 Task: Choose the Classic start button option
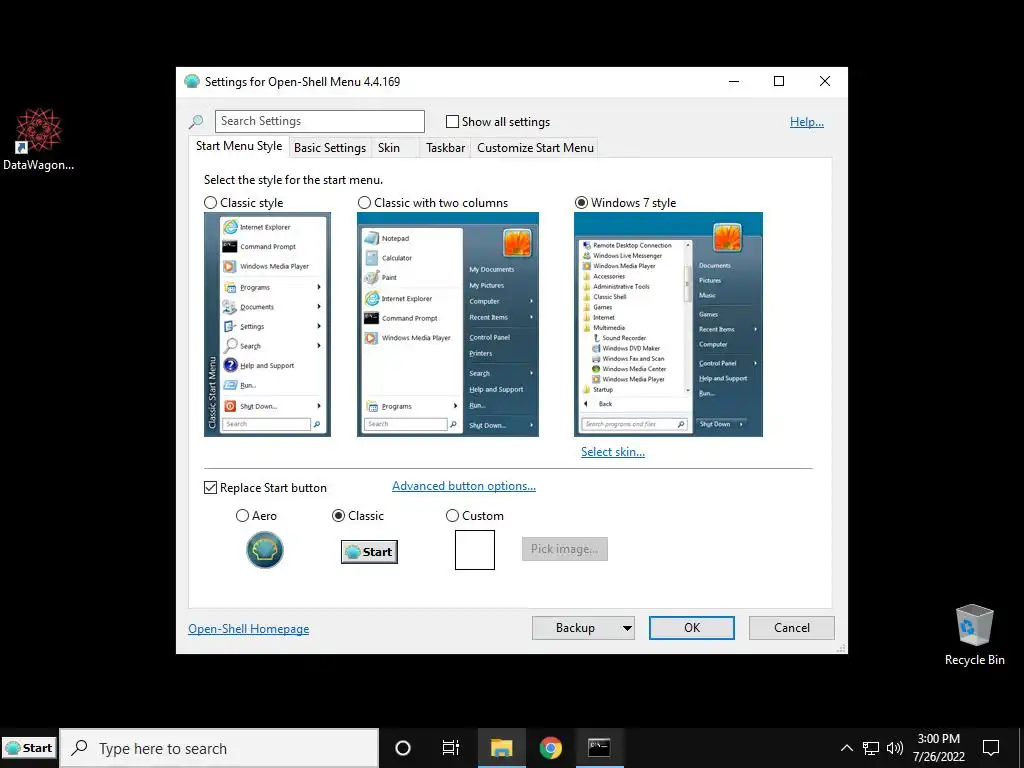338,516
